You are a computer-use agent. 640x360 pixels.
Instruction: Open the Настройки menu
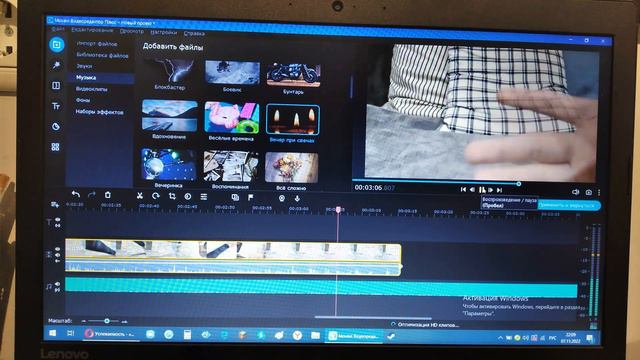tap(163, 32)
